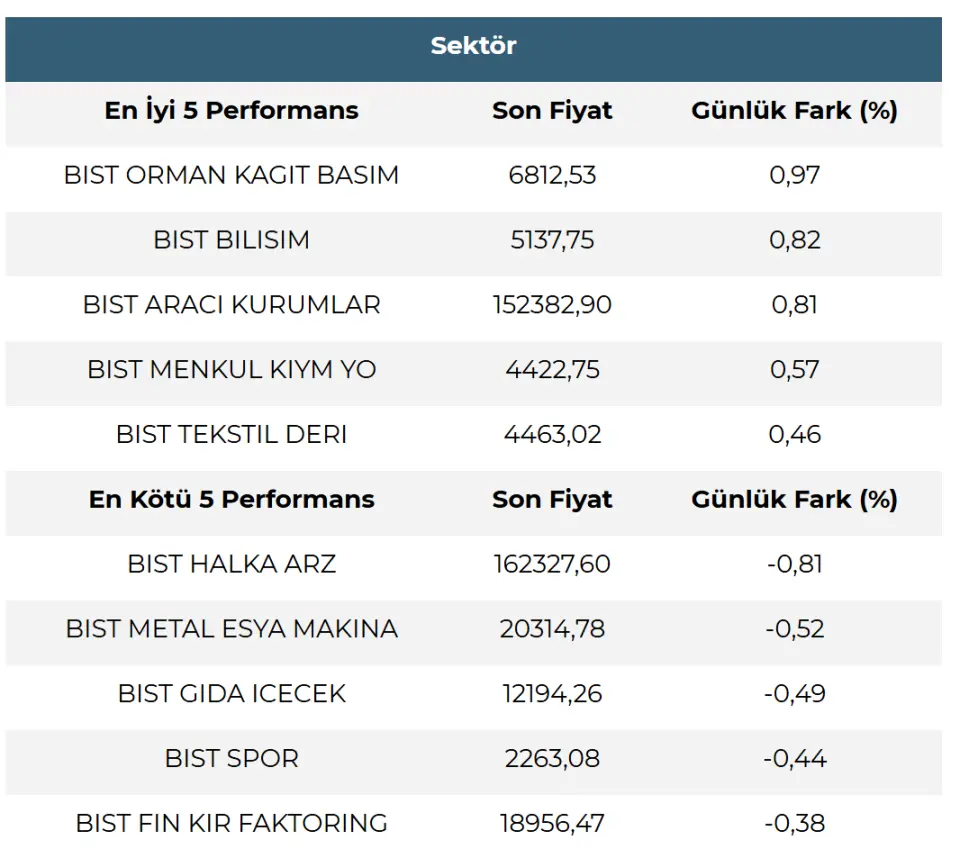Click the 152382,90 price value
The image size is (960, 867).
[x=552, y=305]
